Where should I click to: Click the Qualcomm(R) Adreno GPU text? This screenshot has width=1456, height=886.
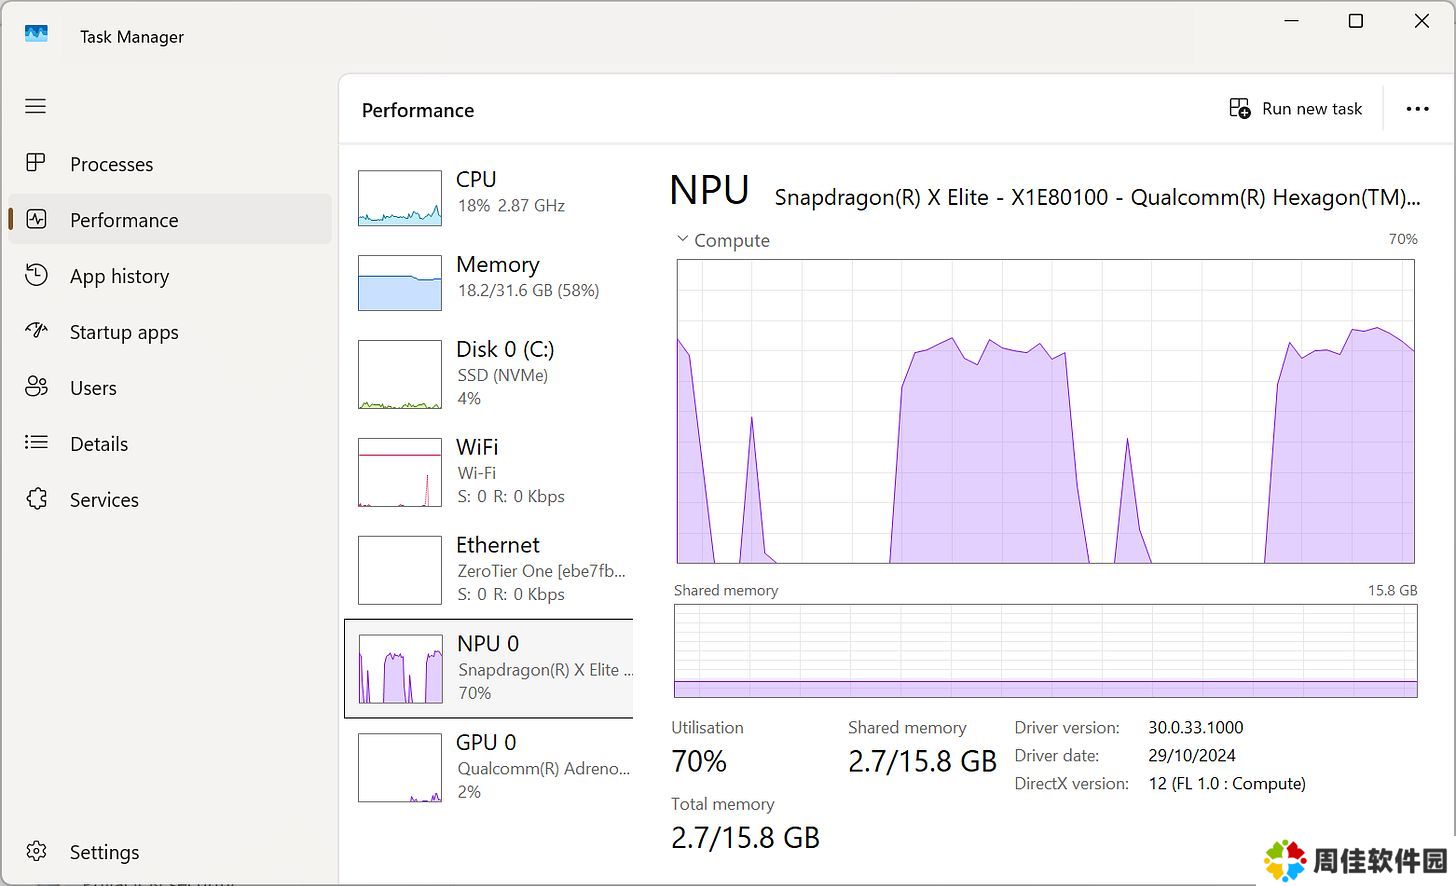pos(544,768)
